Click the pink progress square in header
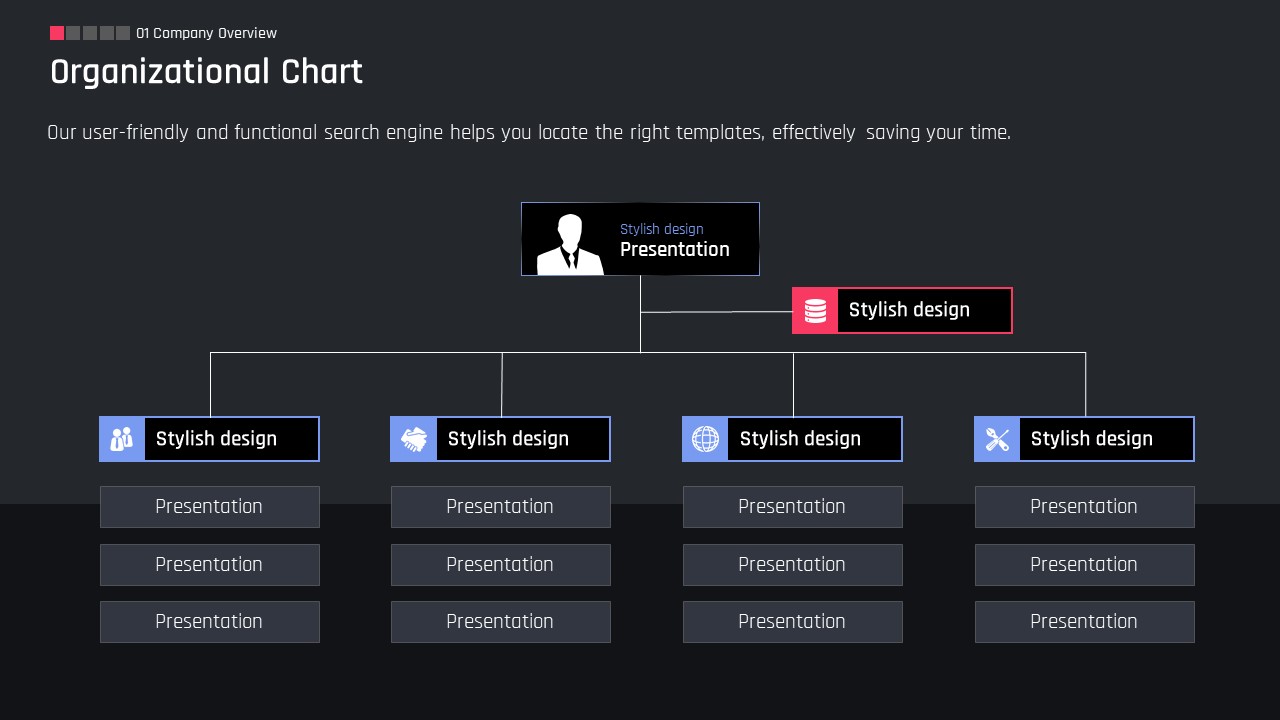The height and width of the screenshot is (720, 1280). coord(57,33)
